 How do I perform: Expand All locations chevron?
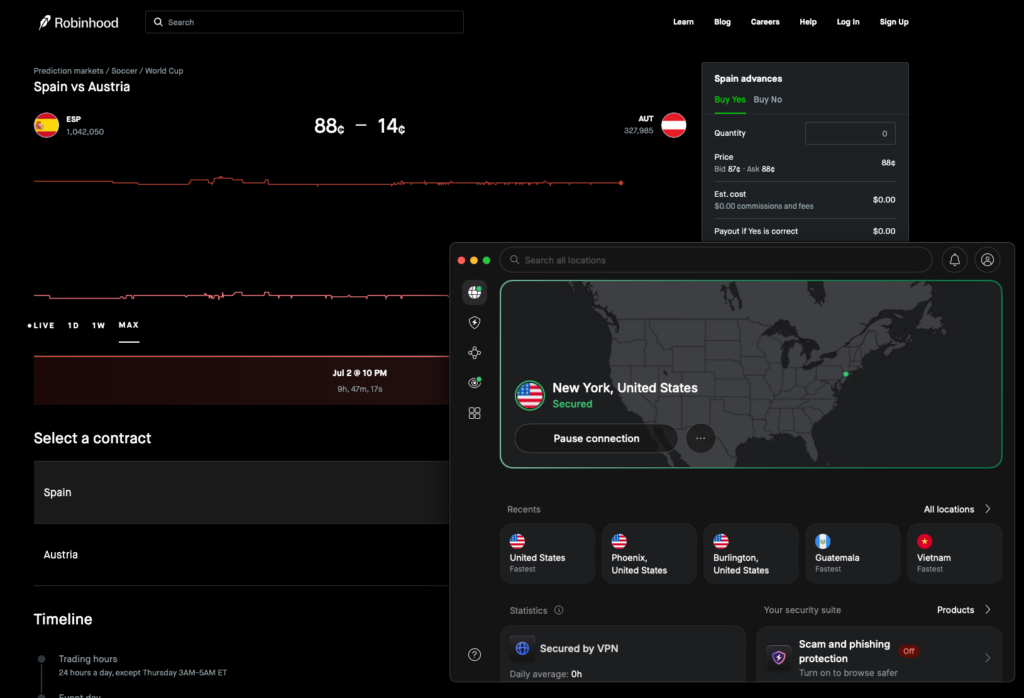tap(988, 509)
